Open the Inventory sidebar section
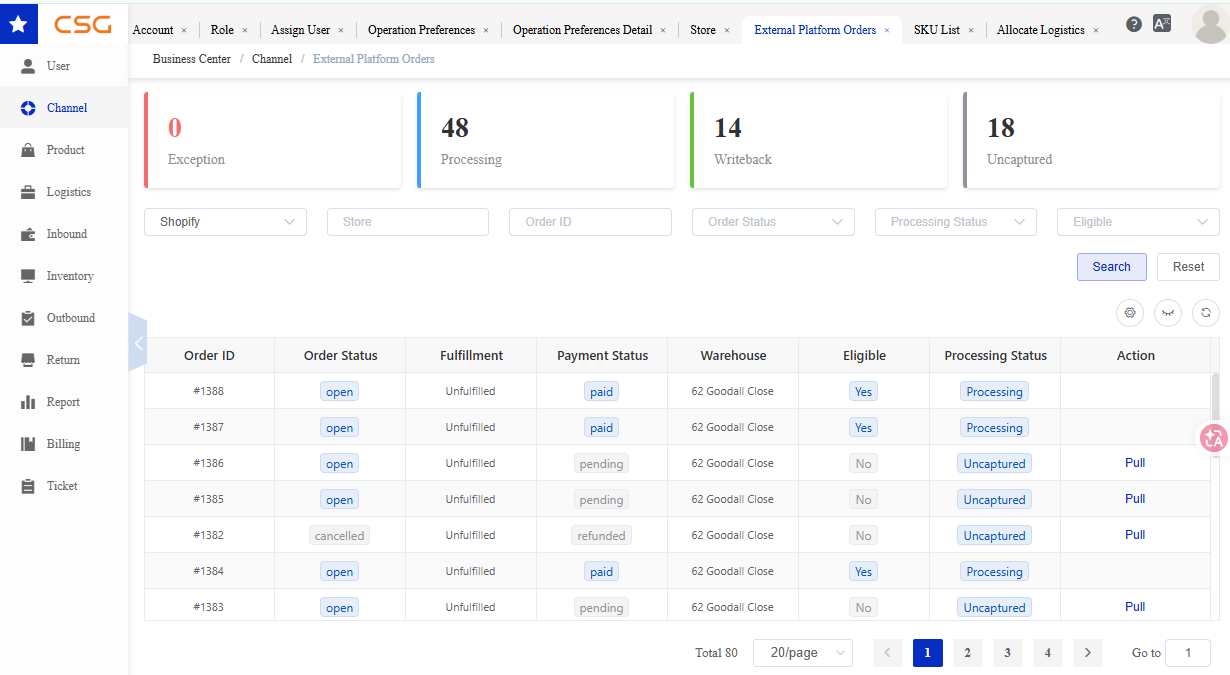Image resolution: width=1230 pixels, height=675 pixels. pos(64,276)
